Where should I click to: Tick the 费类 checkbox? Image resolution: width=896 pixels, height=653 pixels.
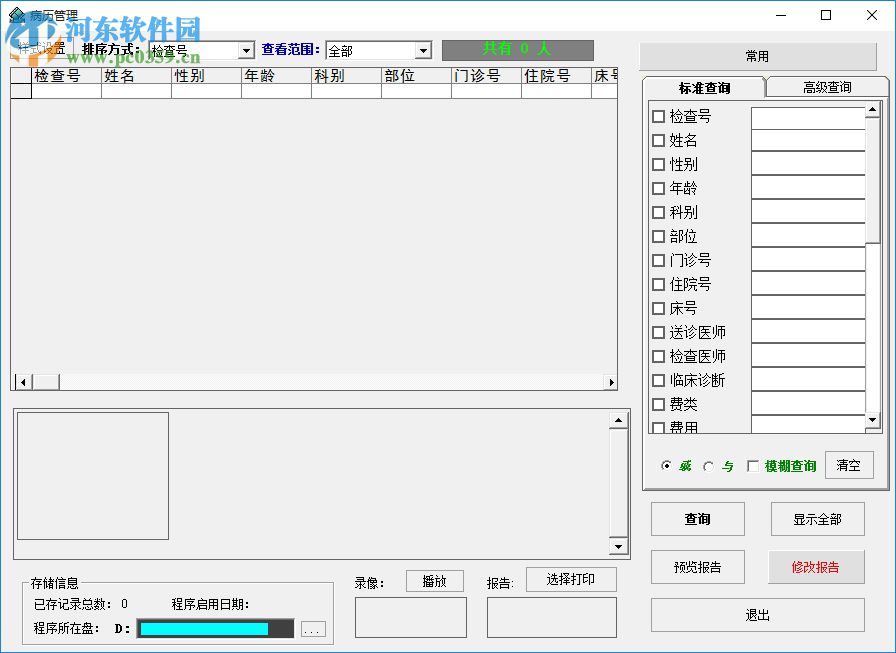click(658, 404)
